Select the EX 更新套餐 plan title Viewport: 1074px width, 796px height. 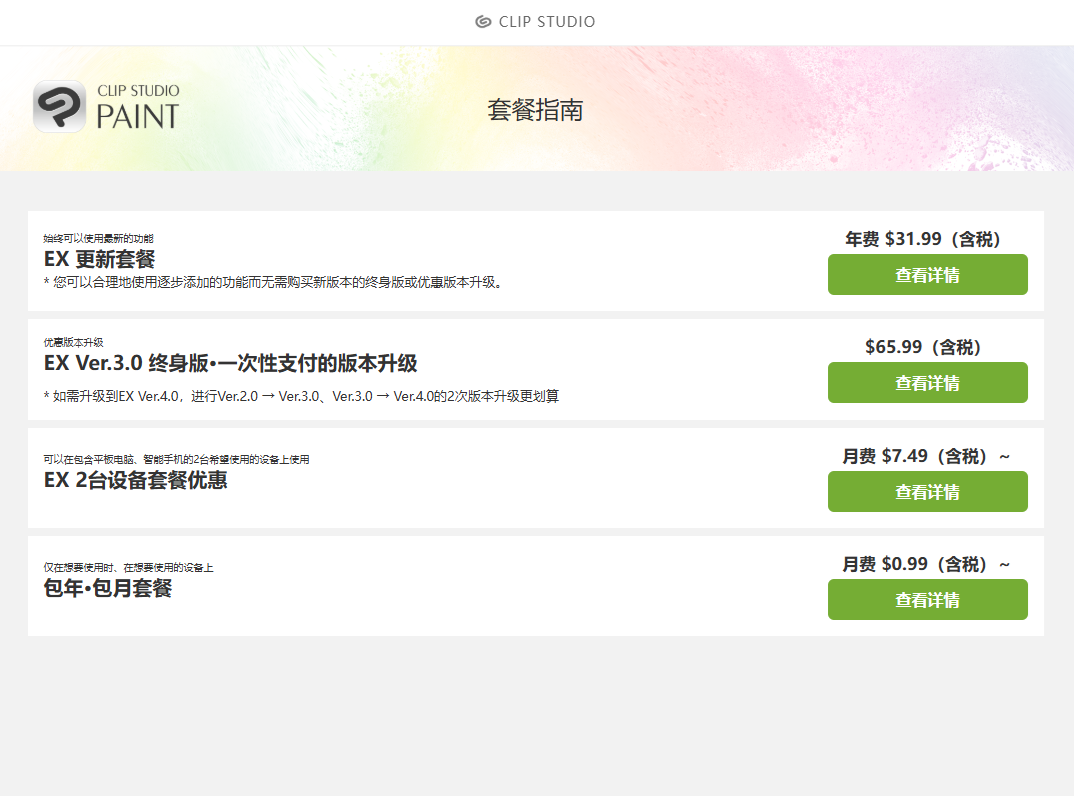click(100, 260)
